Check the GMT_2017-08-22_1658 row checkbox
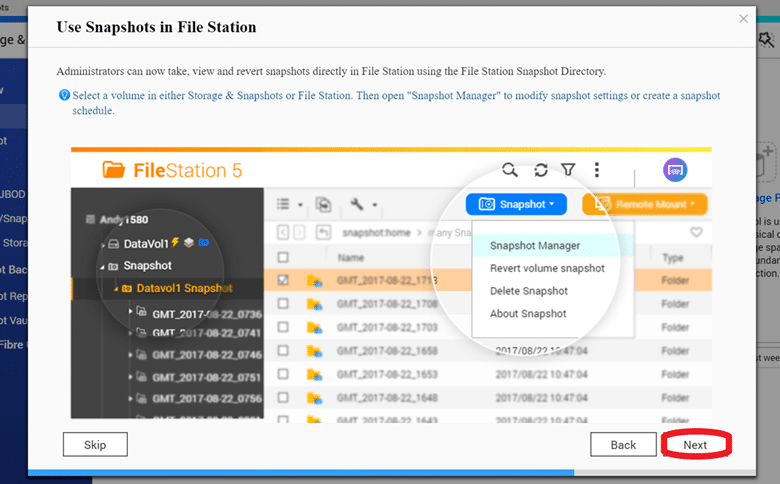This screenshot has width=780, height=484. click(x=283, y=350)
